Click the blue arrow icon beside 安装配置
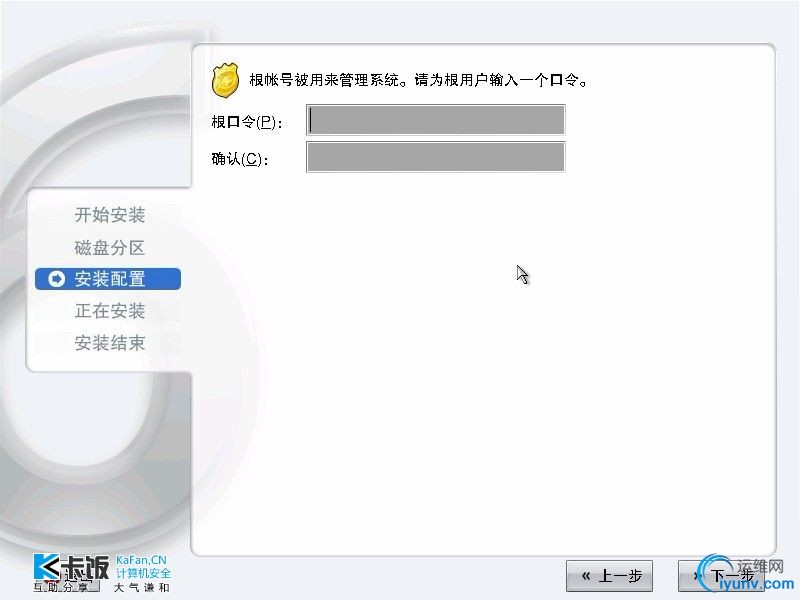Viewport: 800px width, 600px height. tap(56, 279)
